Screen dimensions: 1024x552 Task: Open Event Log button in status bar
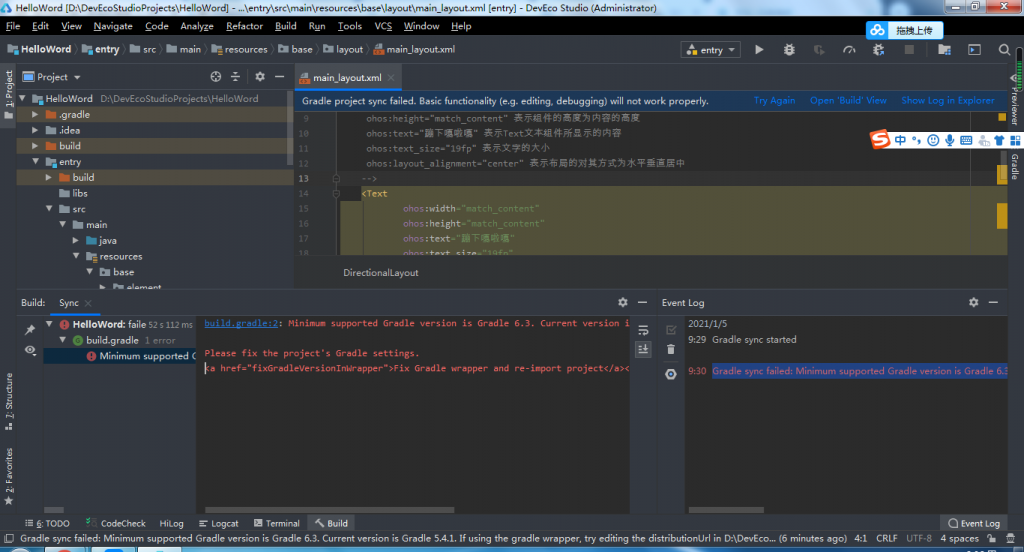(x=974, y=523)
